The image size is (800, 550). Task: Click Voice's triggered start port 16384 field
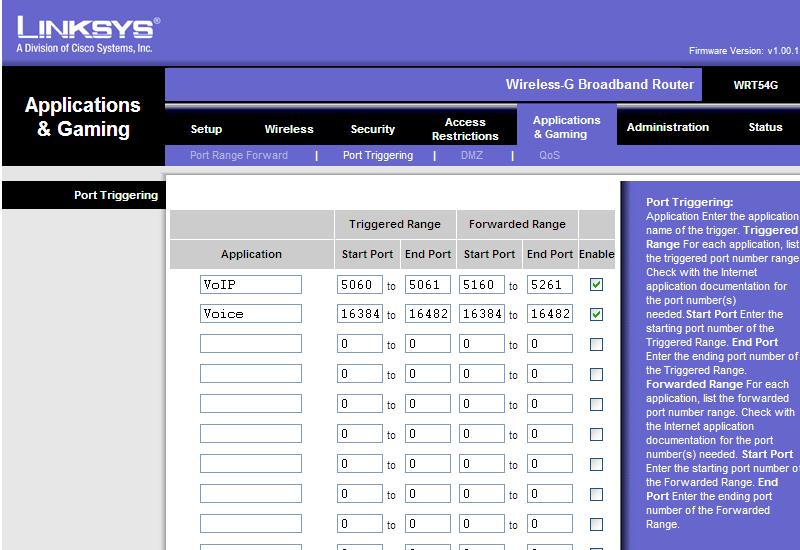coord(360,314)
